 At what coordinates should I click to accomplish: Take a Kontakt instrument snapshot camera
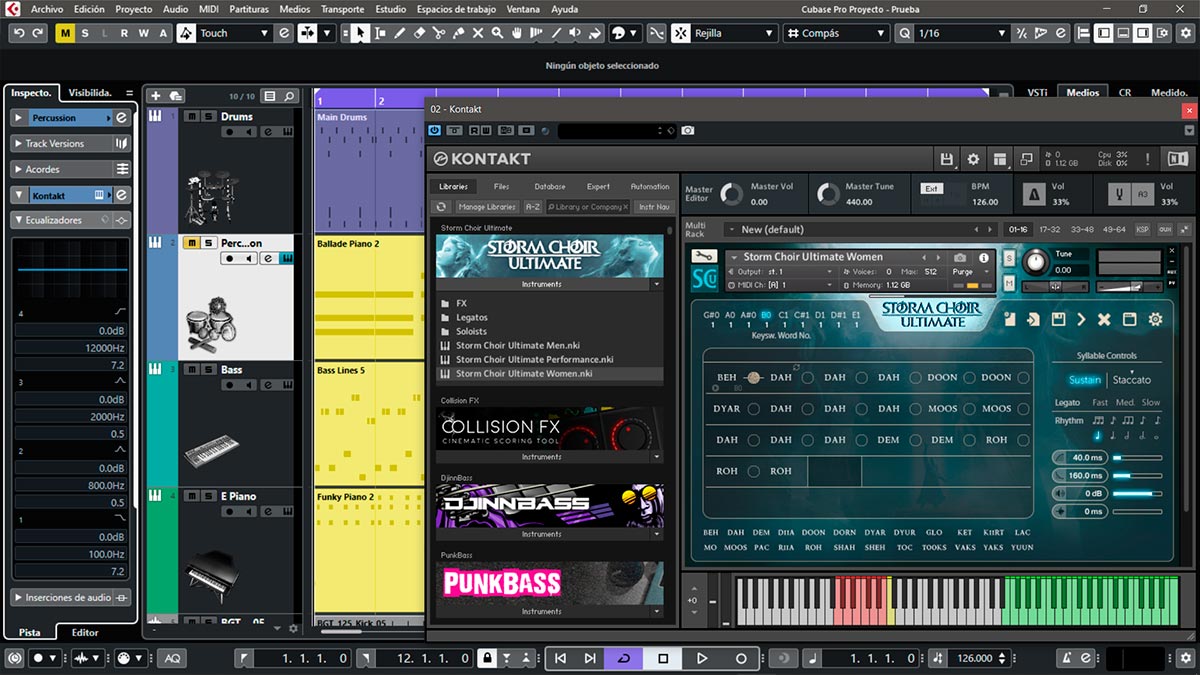point(960,257)
